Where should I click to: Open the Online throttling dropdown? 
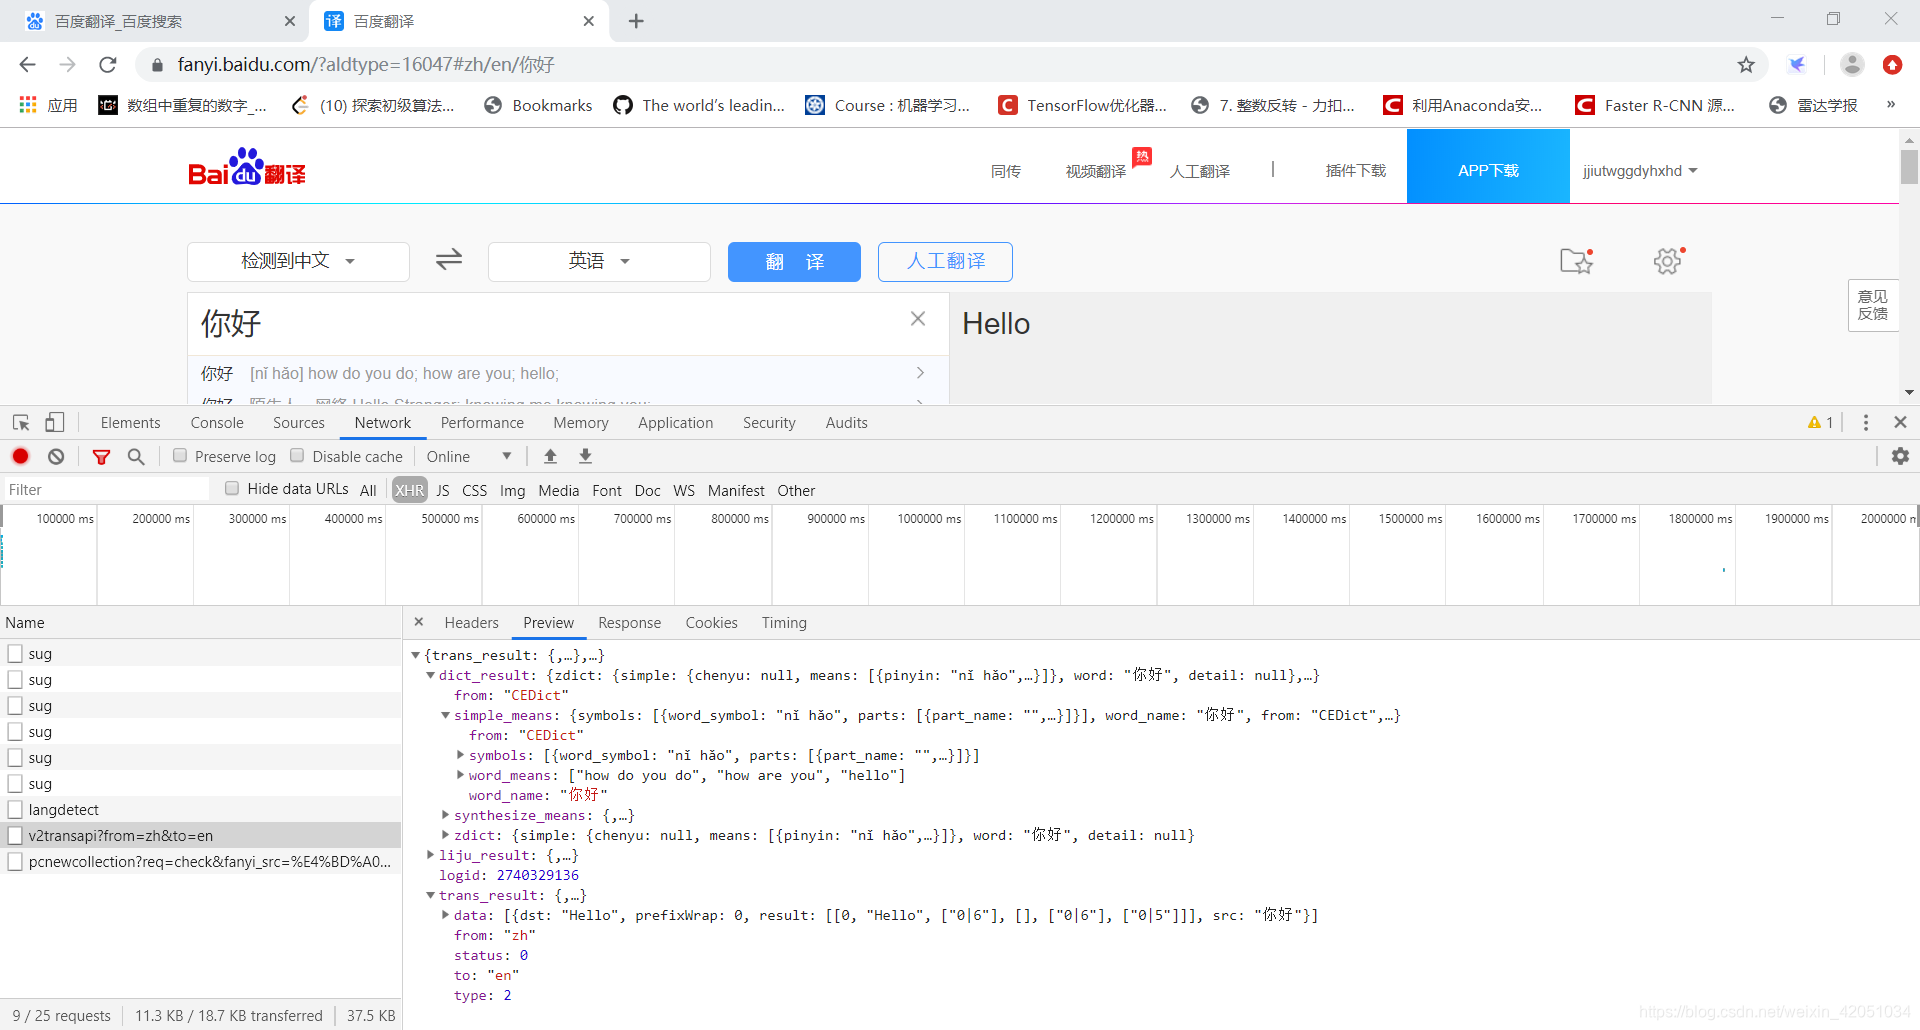(x=469, y=456)
